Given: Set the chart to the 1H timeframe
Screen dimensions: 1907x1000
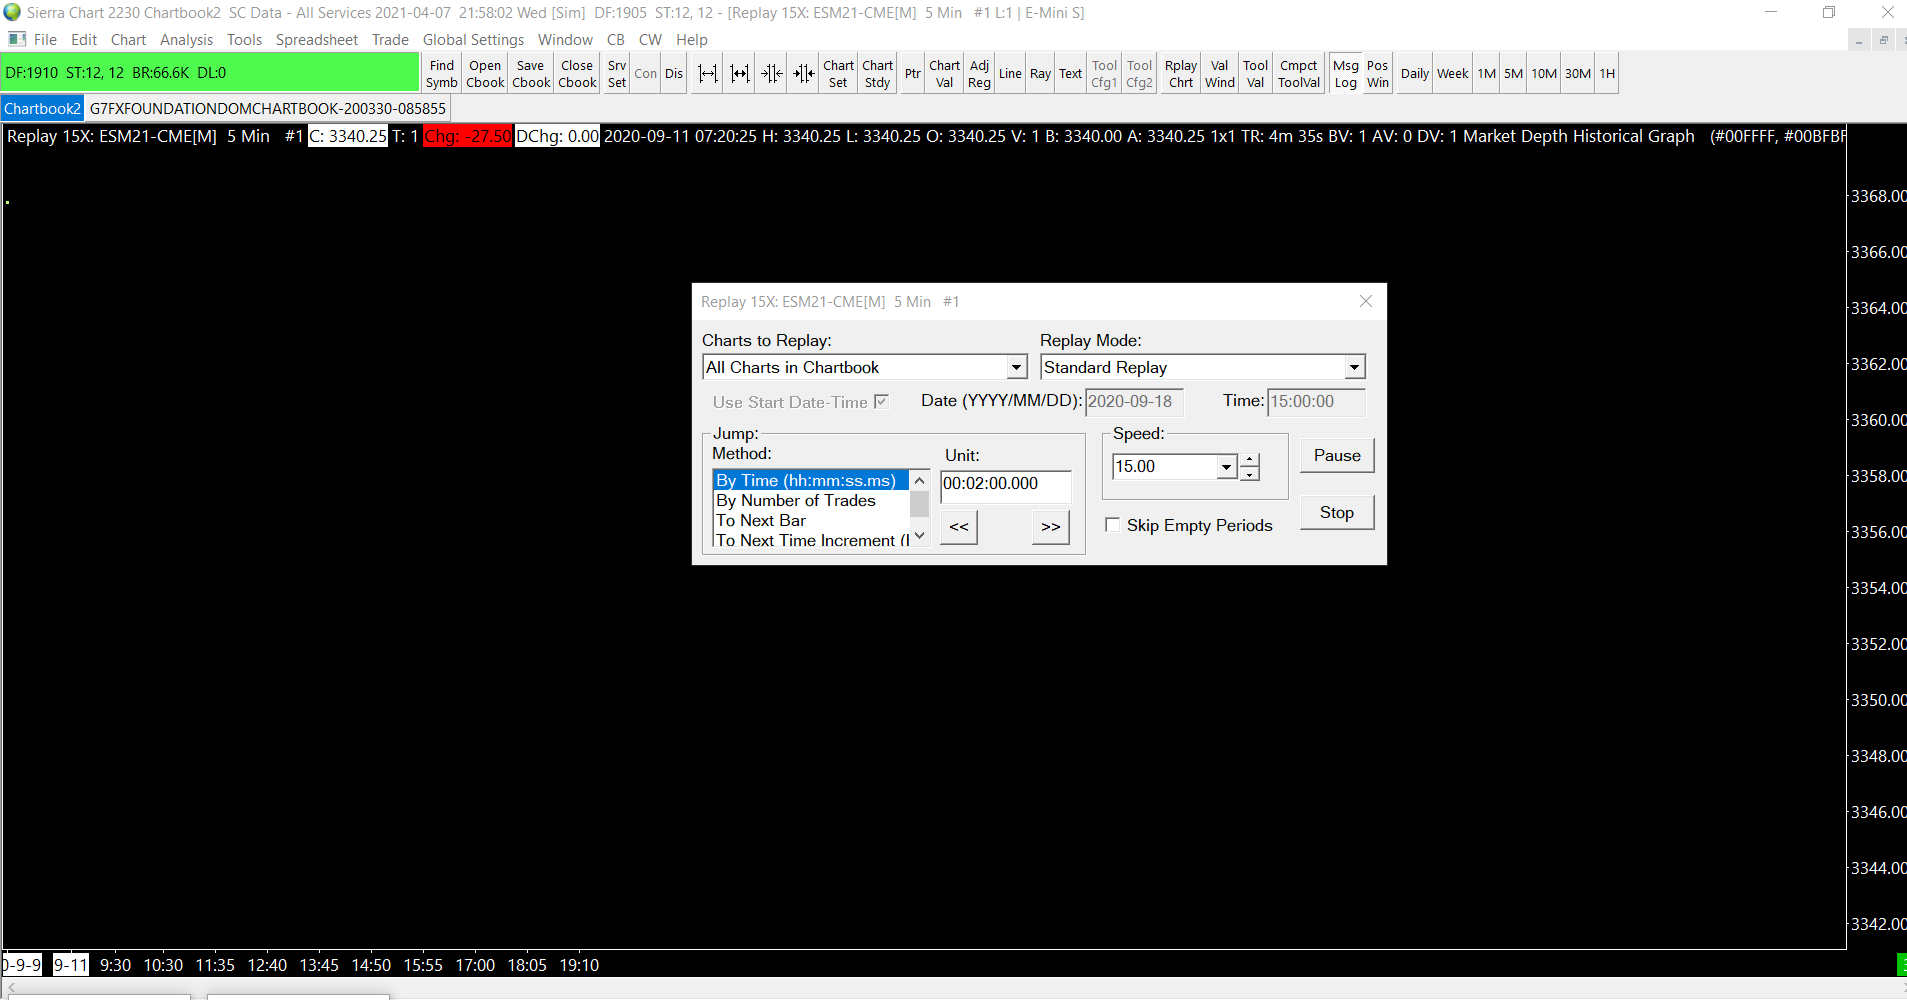Looking at the screenshot, I should pyautogui.click(x=1607, y=74).
